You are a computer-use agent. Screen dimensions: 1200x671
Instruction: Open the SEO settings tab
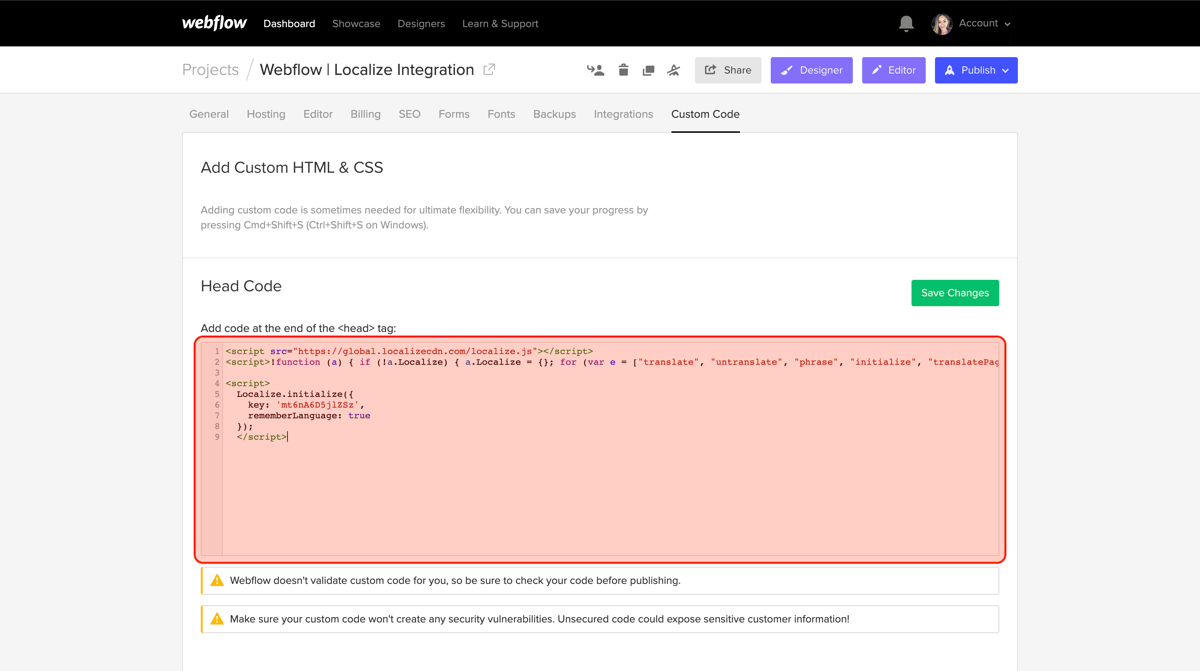[x=409, y=114]
